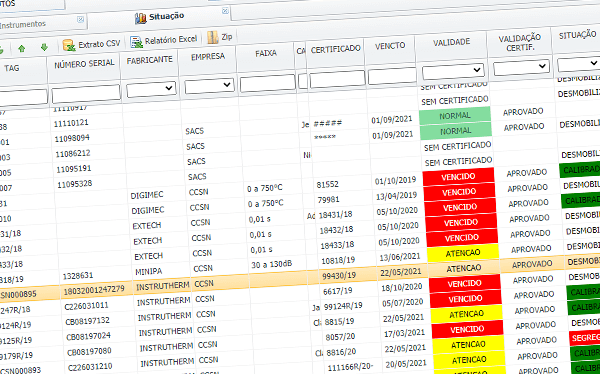
Task: Generate the Relatório Excel report
Action: click(x=163, y=41)
